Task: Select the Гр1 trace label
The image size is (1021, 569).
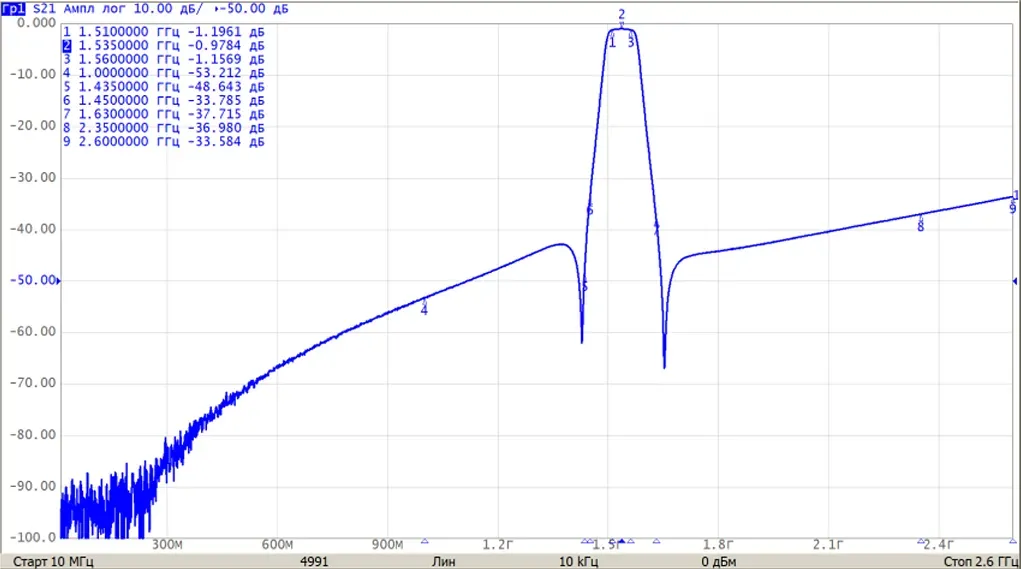Action: (14, 9)
